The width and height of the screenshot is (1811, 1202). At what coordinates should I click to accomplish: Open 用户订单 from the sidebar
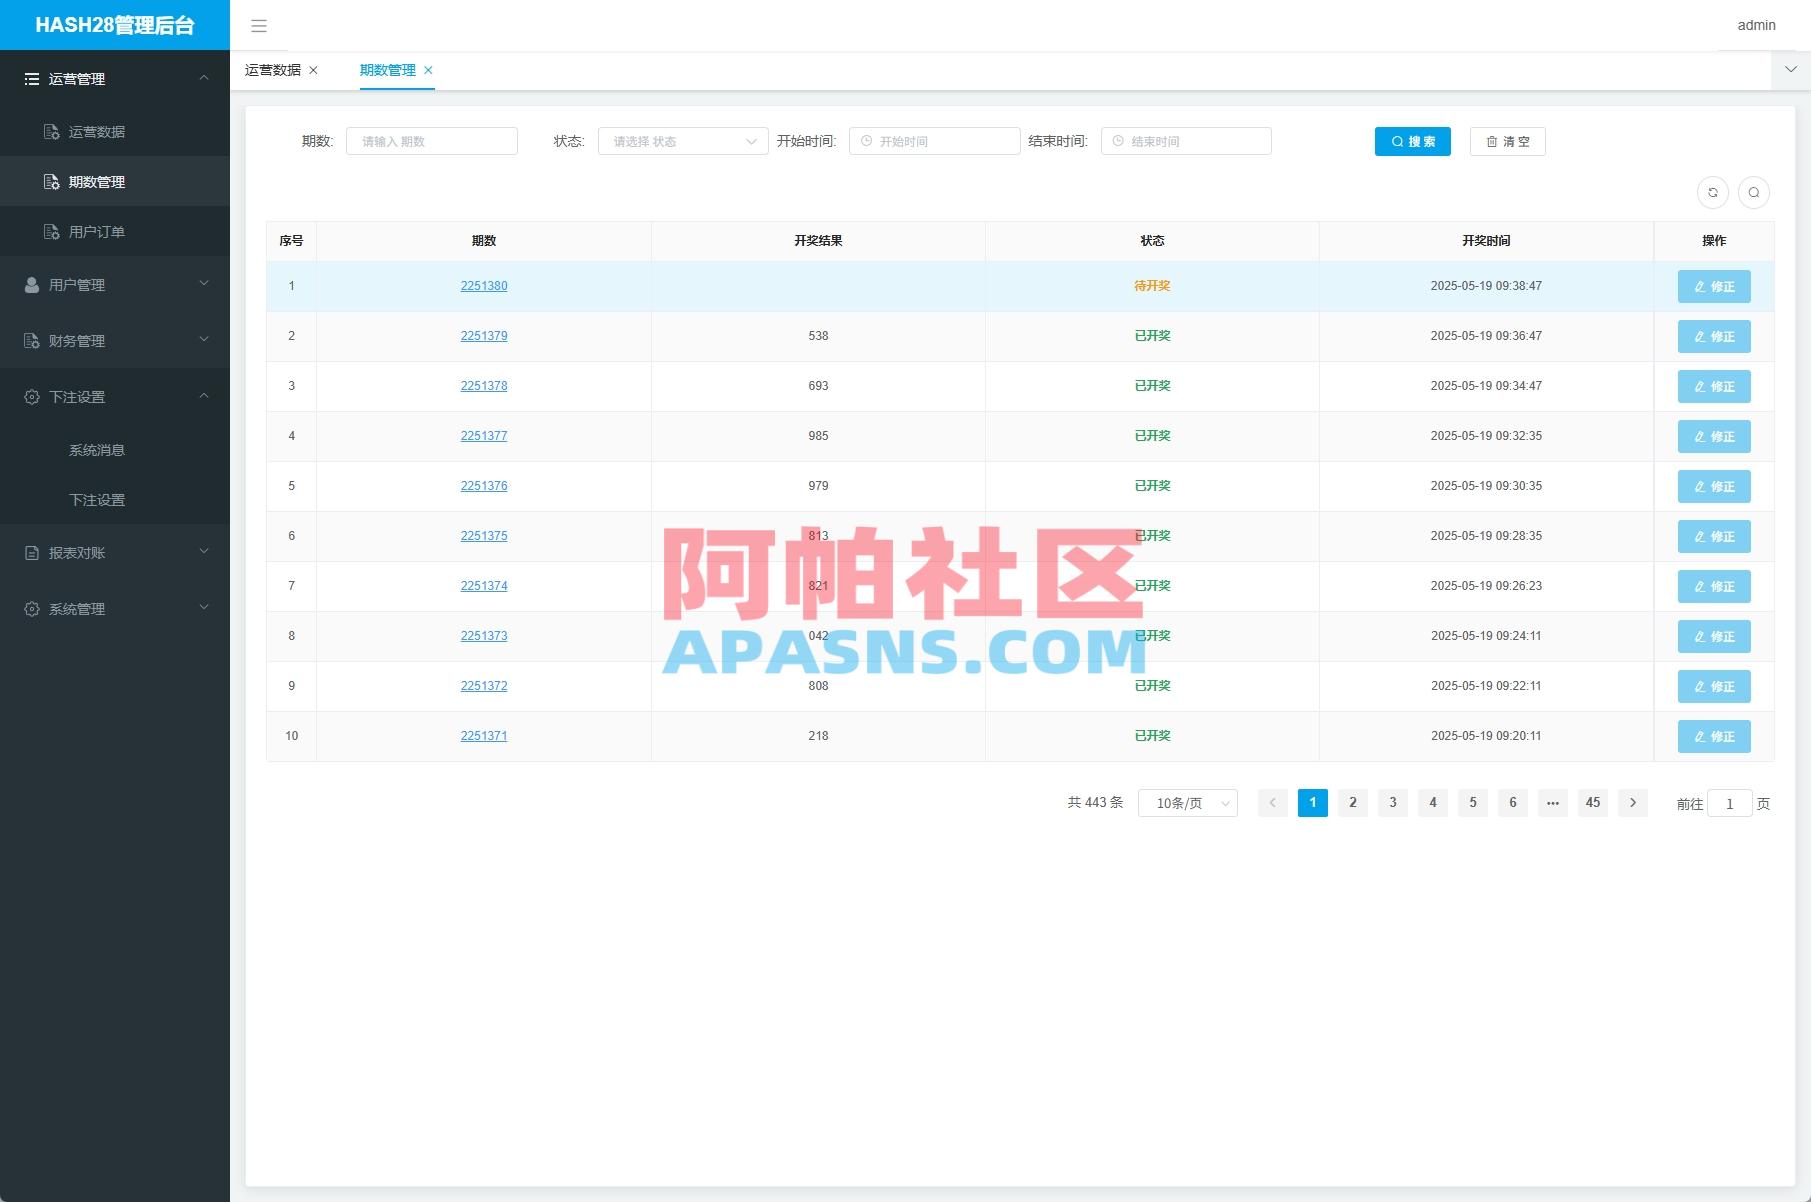[96, 231]
